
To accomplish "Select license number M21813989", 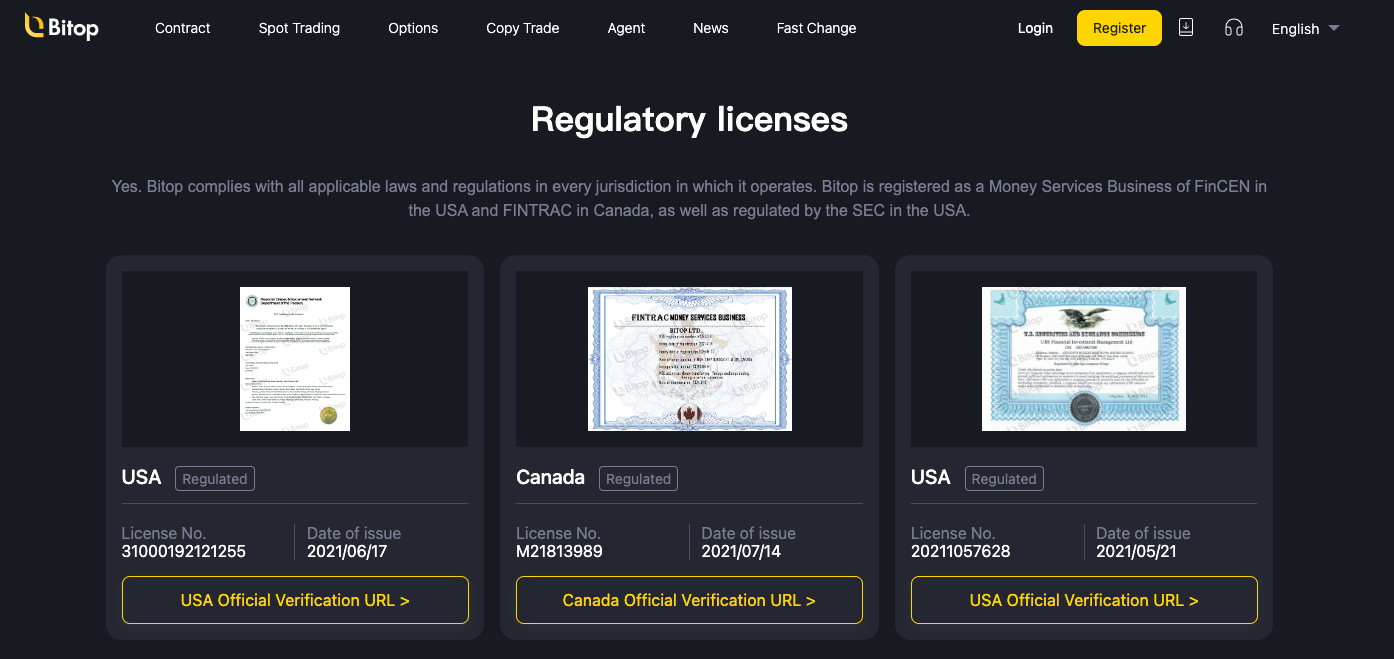I will coord(559,551).
